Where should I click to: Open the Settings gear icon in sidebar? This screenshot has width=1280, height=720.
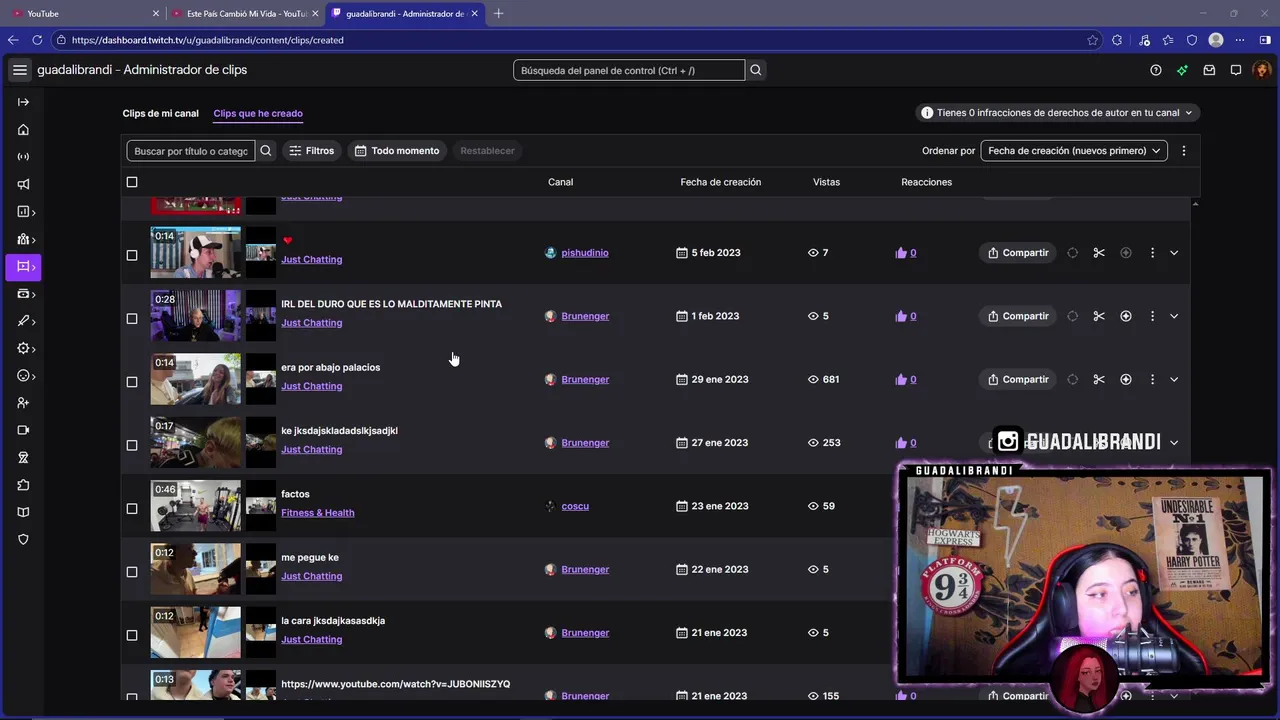[x=23, y=349]
